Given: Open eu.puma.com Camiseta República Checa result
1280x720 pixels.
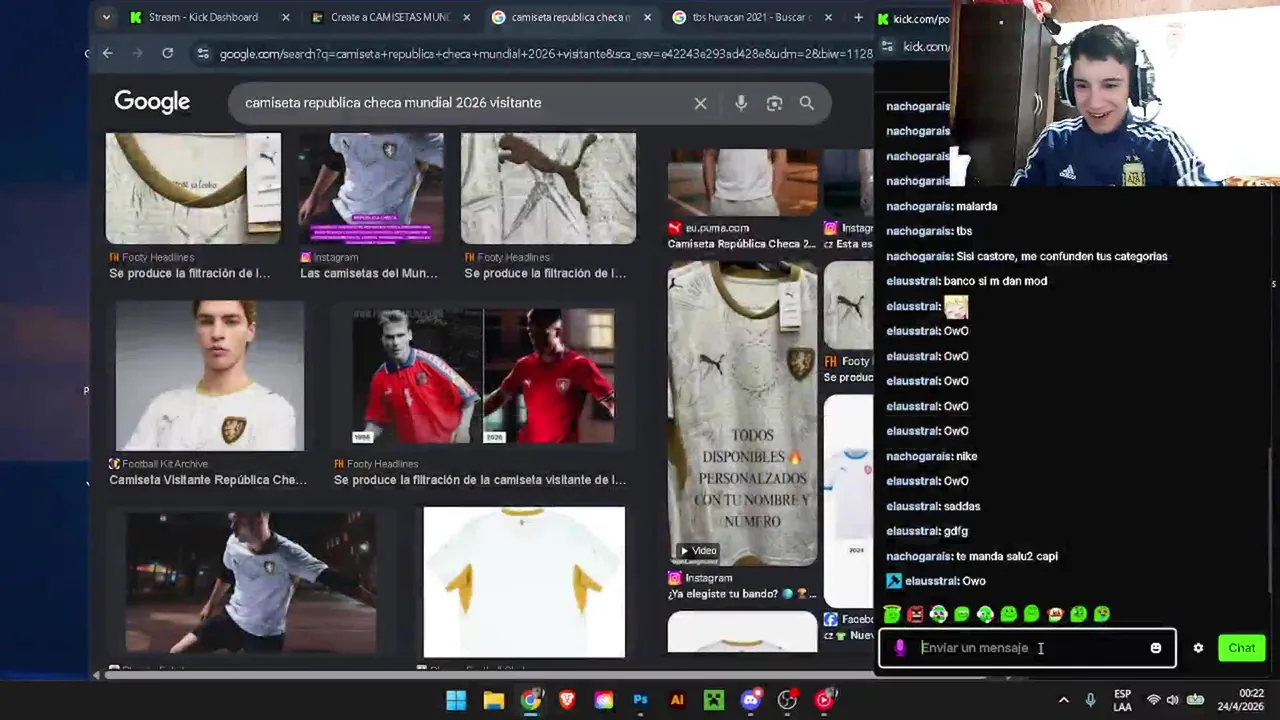Looking at the screenshot, I should [x=742, y=244].
